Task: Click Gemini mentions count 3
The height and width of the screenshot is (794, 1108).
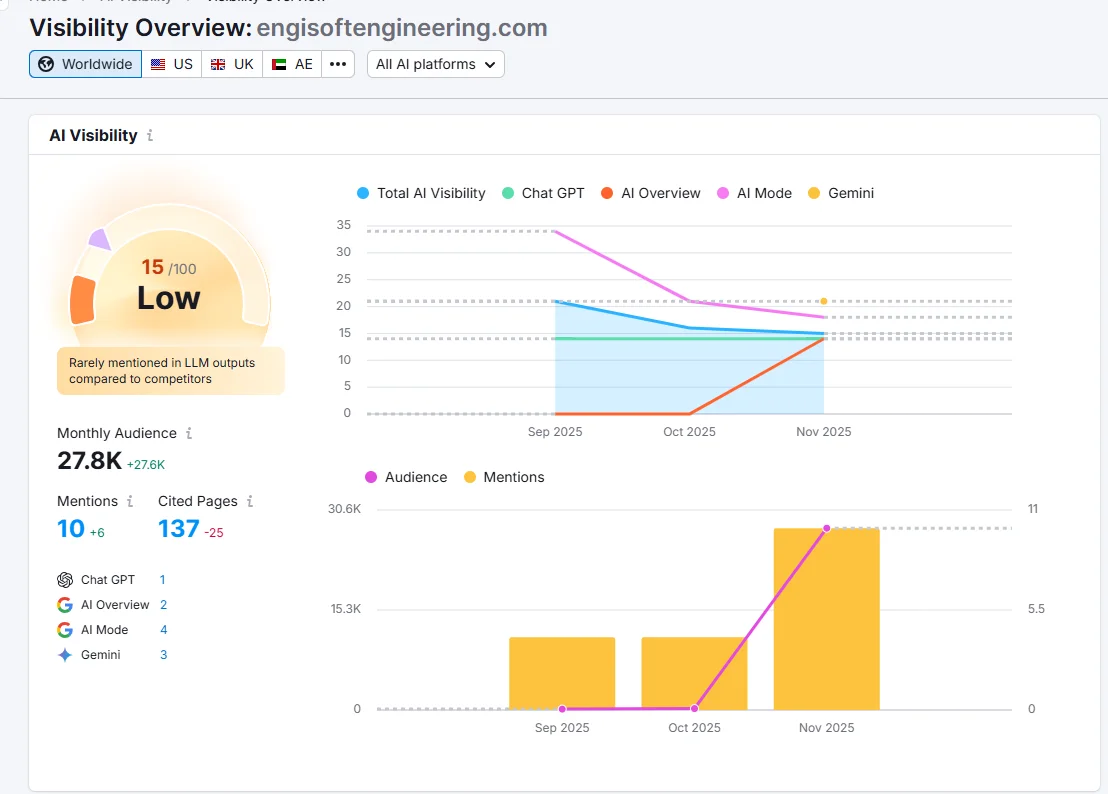Action: 163,655
